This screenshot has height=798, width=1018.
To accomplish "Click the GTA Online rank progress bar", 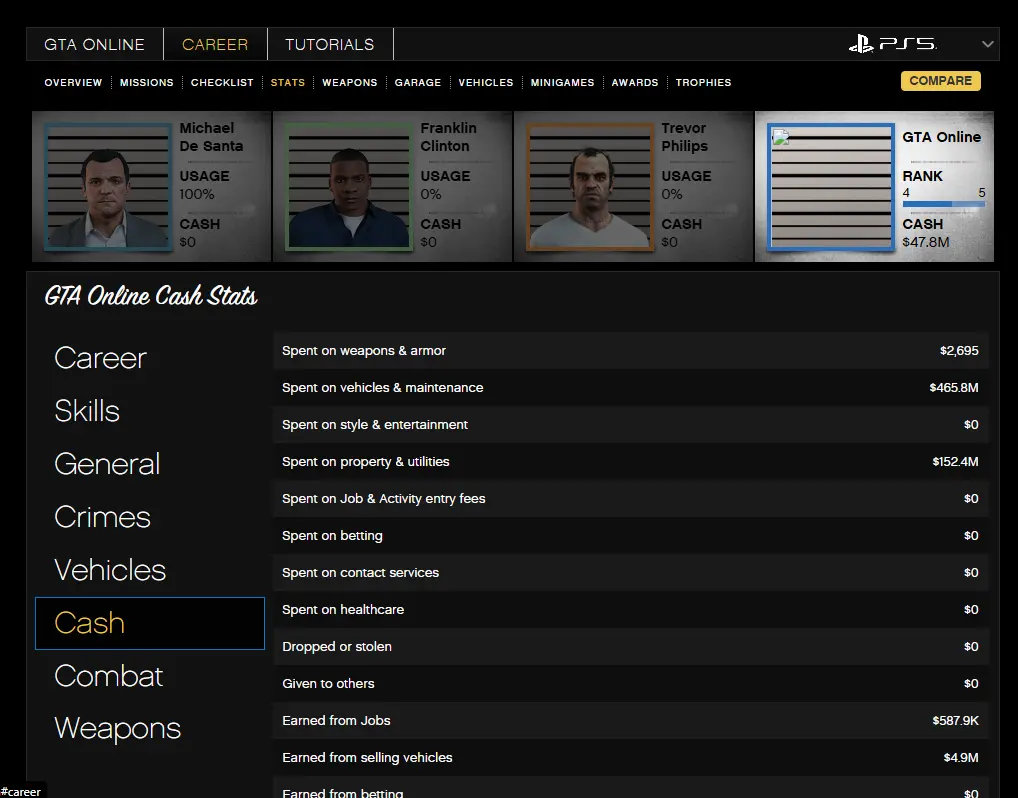I will (944, 204).
